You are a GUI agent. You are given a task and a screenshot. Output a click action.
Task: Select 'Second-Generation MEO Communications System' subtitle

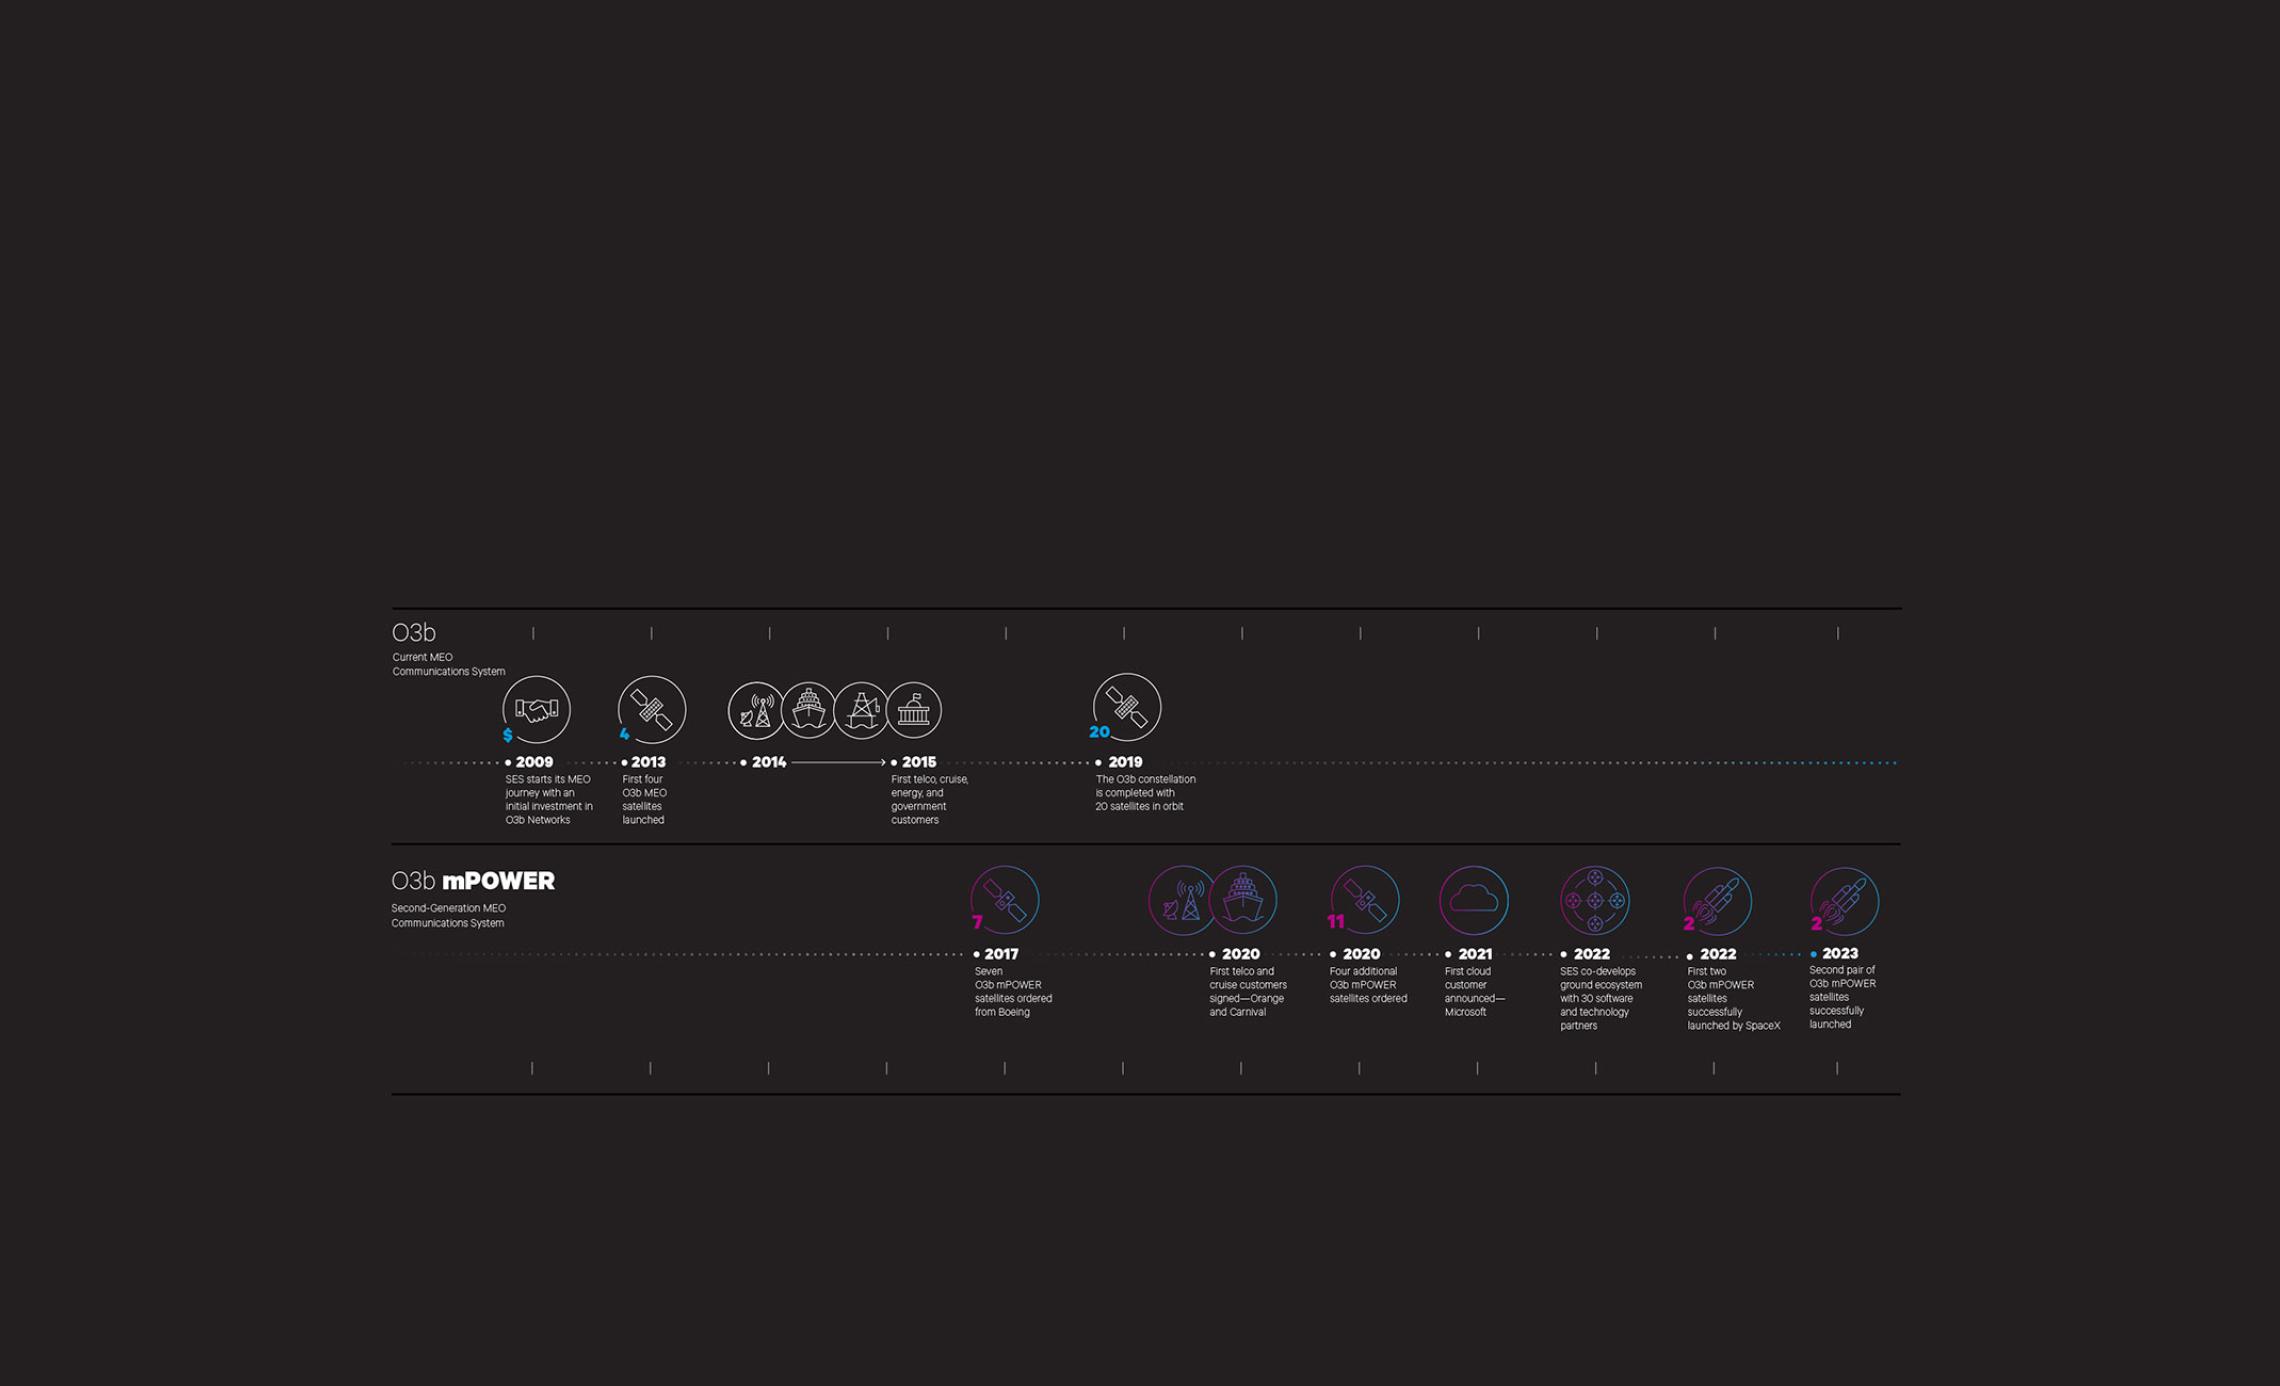click(x=448, y=916)
